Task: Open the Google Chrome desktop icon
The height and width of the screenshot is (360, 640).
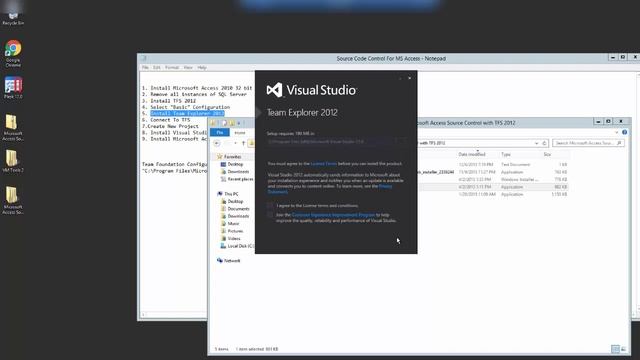Action: (x=13, y=53)
